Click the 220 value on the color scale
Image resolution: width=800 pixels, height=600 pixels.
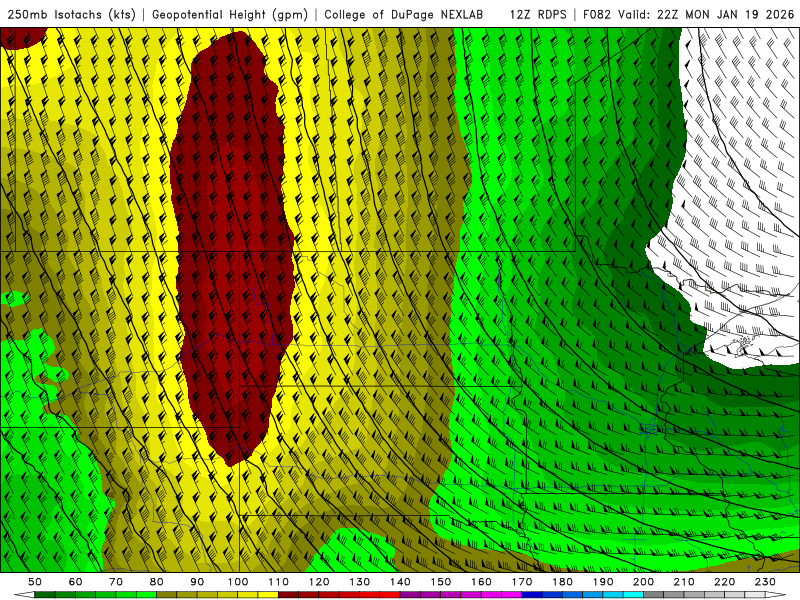pos(725,582)
